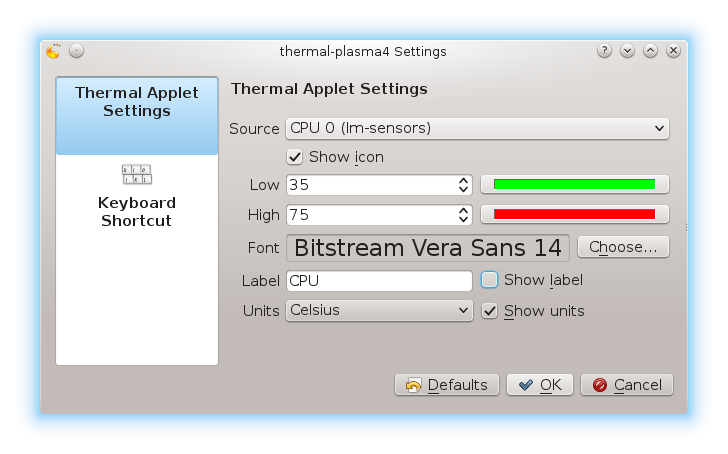This screenshot has width=728, height=454.
Task: Maximize the thermal-plasma4 Settings window
Action: (650, 51)
